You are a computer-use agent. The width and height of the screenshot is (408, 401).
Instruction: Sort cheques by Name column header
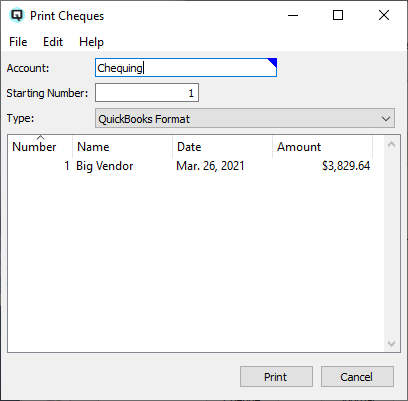[x=122, y=146]
